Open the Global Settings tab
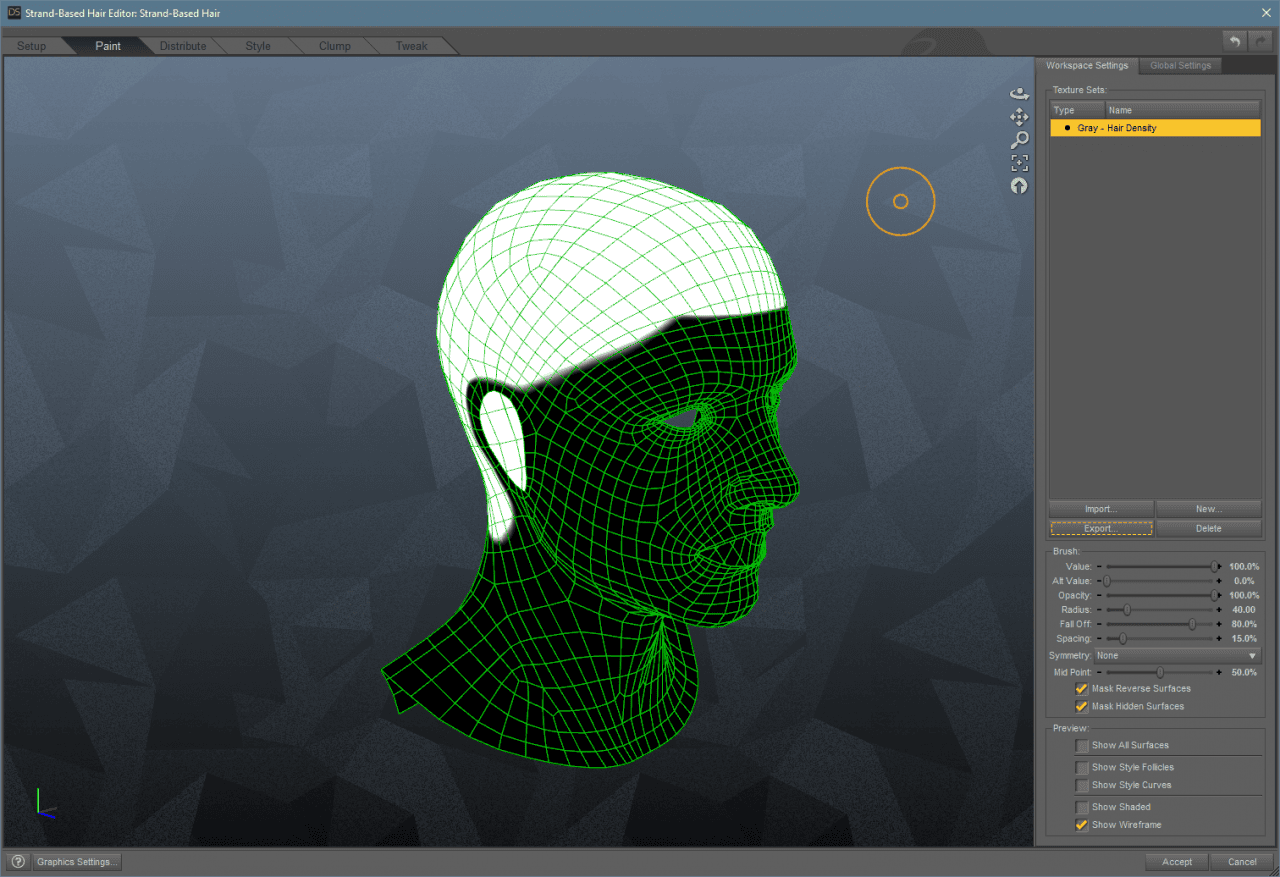This screenshot has height=877, width=1280. click(x=1180, y=65)
